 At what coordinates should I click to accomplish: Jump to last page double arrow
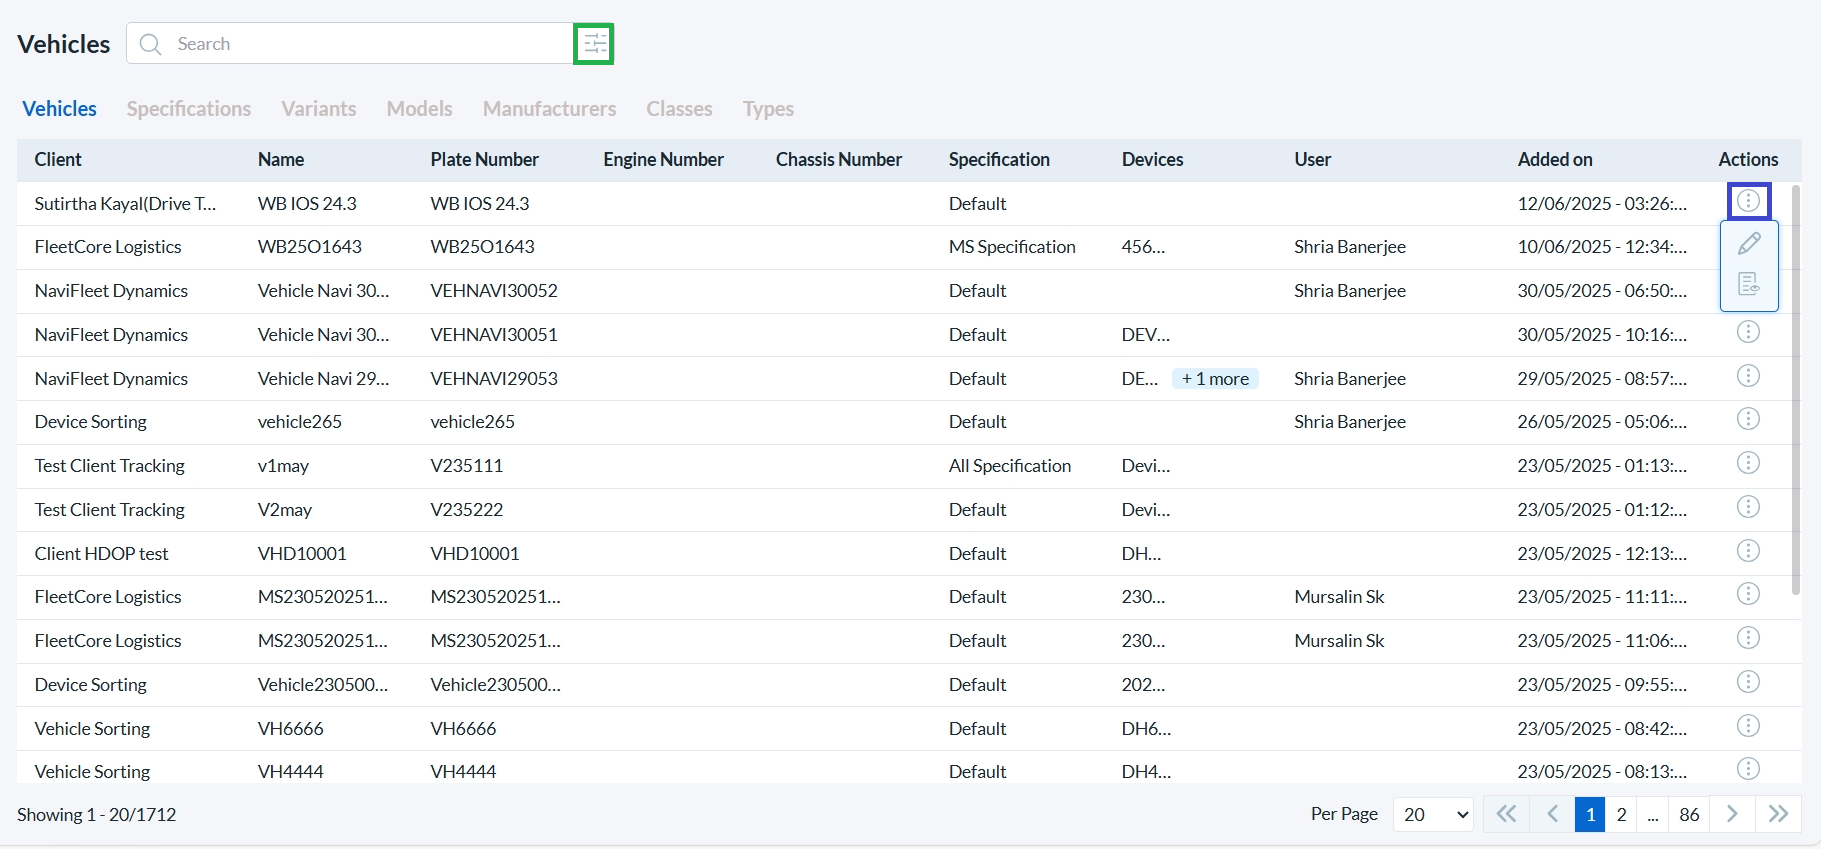[x=1778, y=814]
